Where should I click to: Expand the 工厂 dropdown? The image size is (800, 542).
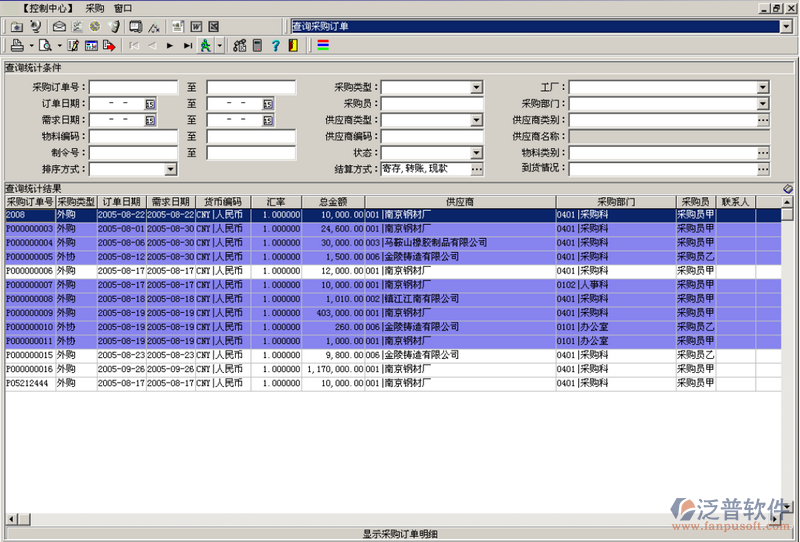(763, 88)
